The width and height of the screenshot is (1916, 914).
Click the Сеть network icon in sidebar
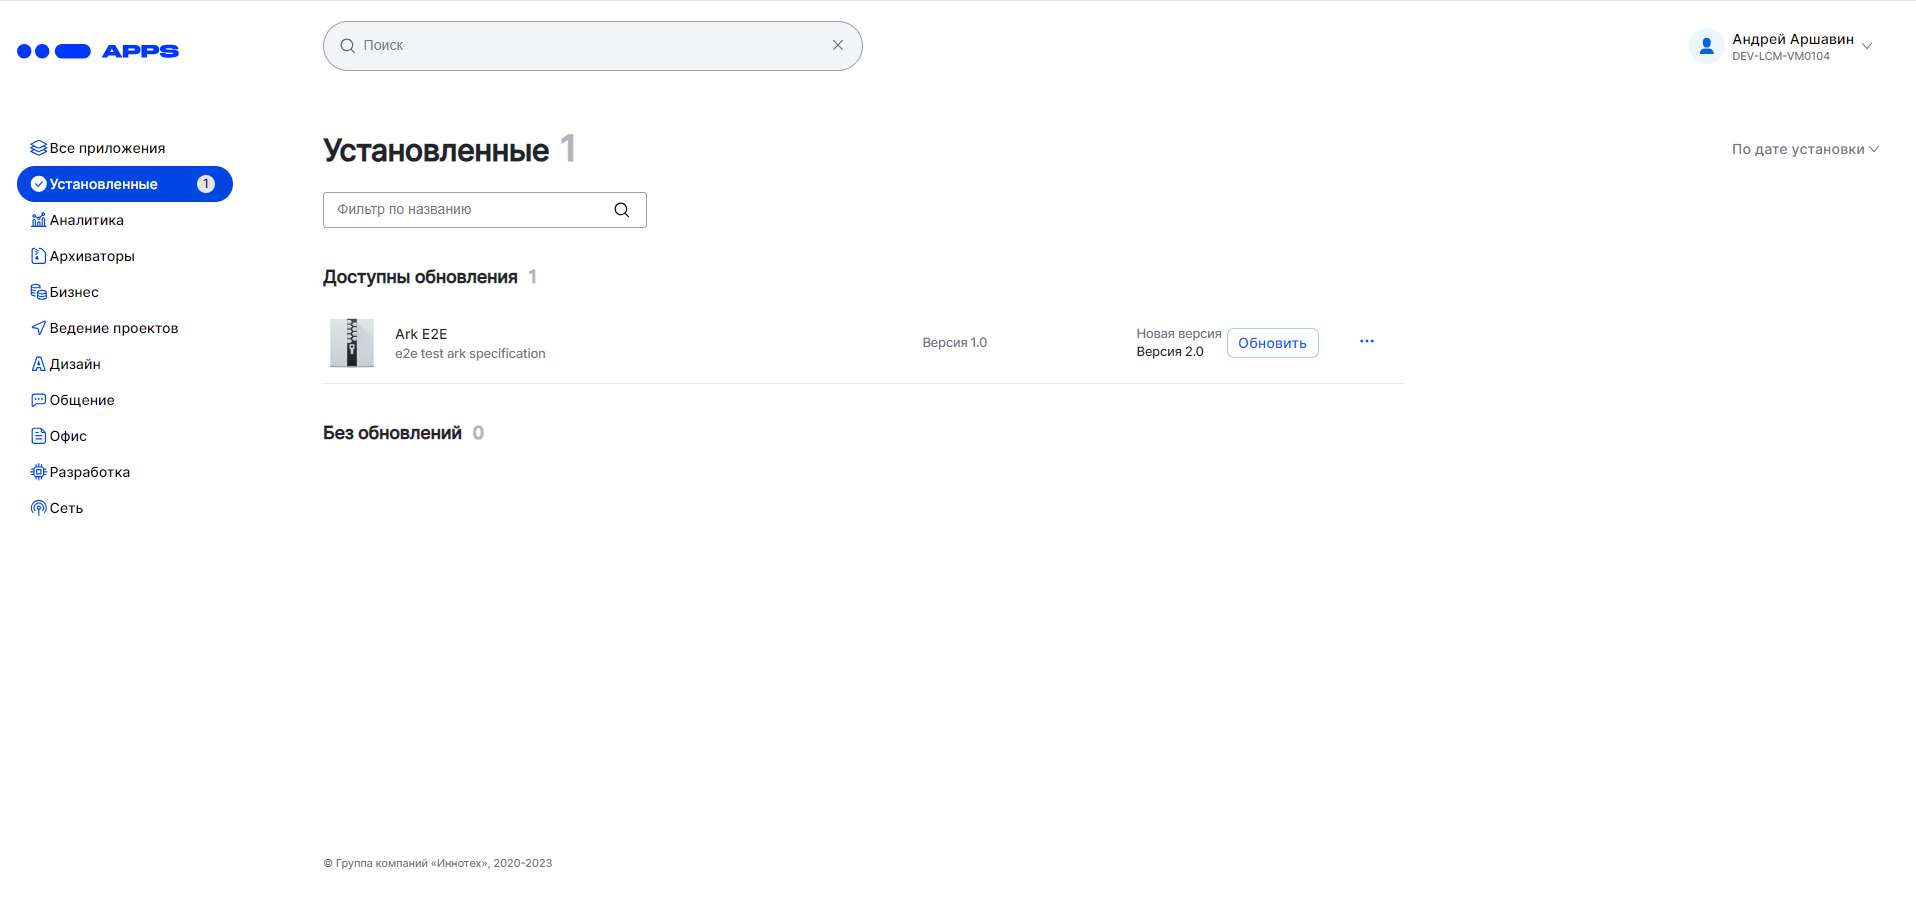38,508
